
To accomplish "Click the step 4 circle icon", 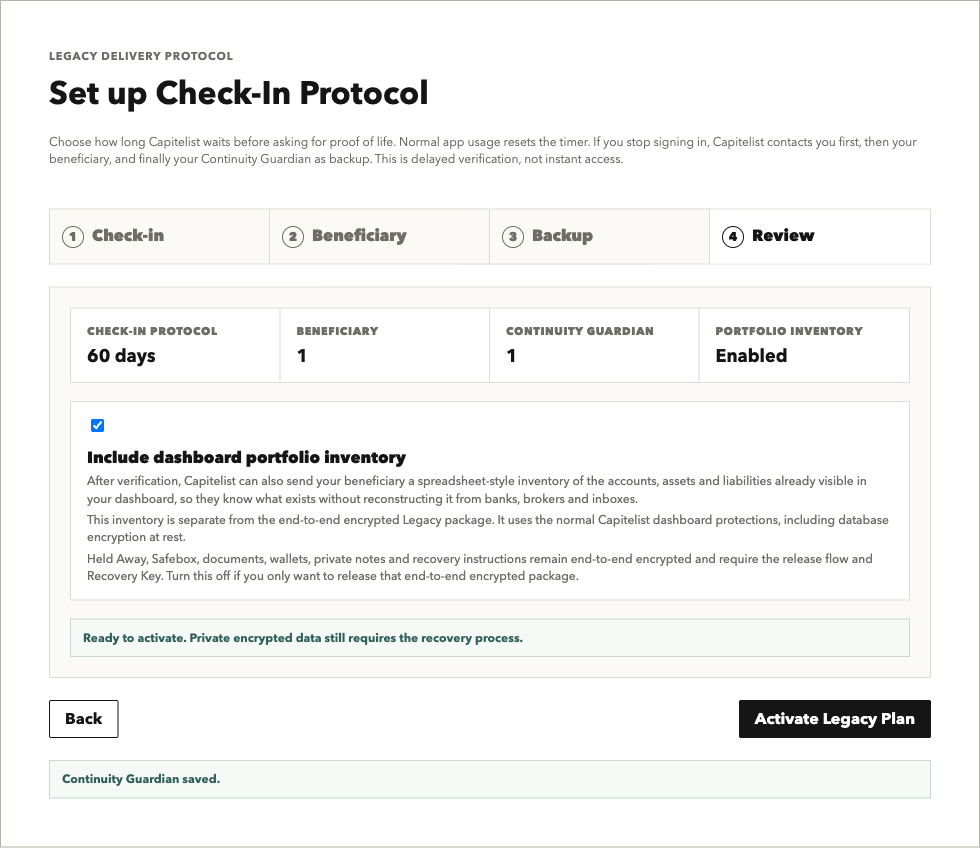I will coord(732,237).
